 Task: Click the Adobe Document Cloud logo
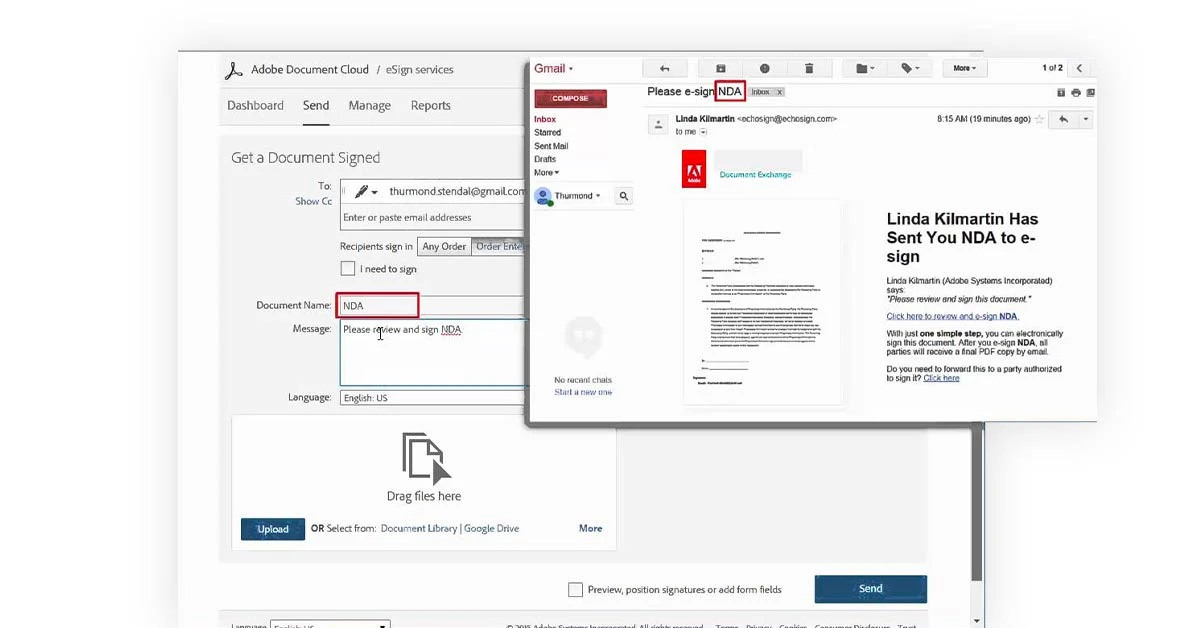pyautogui.click(x=234, y=69)
